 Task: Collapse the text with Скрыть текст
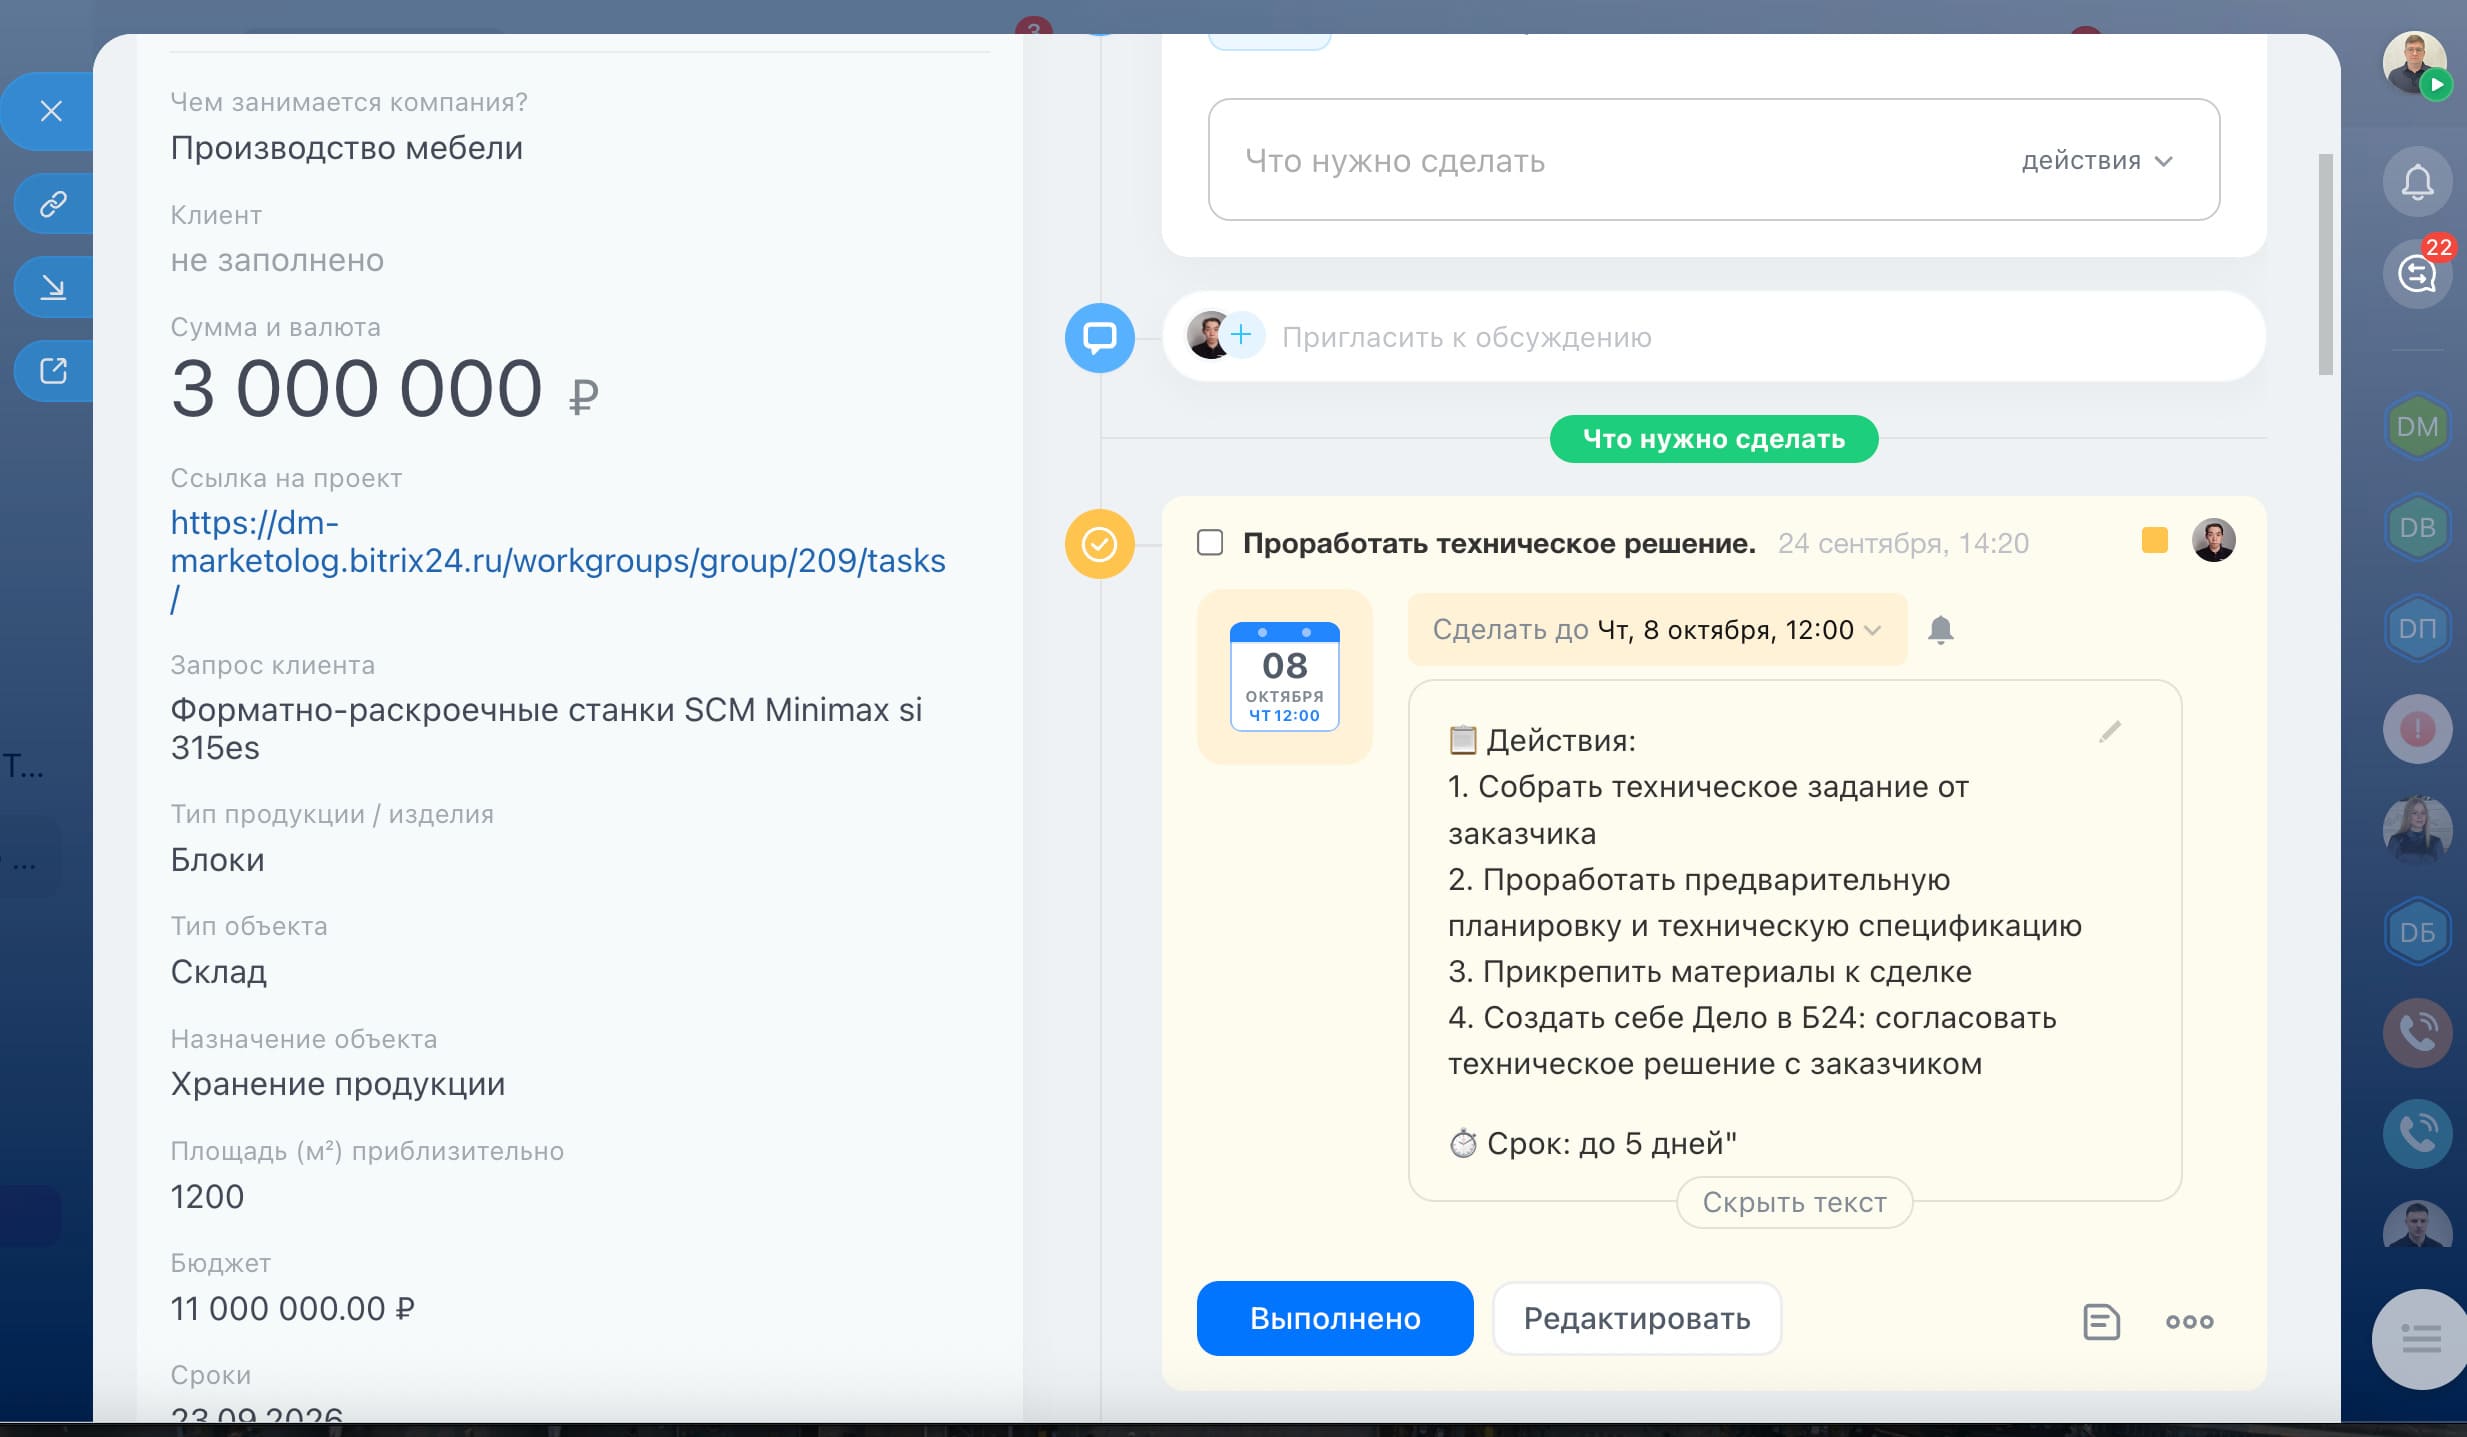tap(1794, 1202)
